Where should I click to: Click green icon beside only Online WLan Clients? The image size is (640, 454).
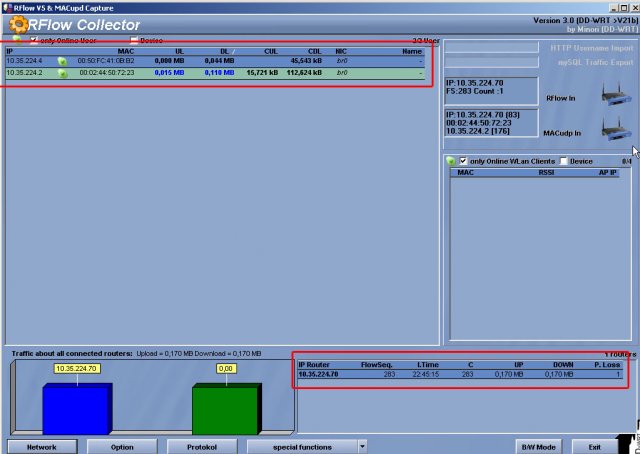451,161
